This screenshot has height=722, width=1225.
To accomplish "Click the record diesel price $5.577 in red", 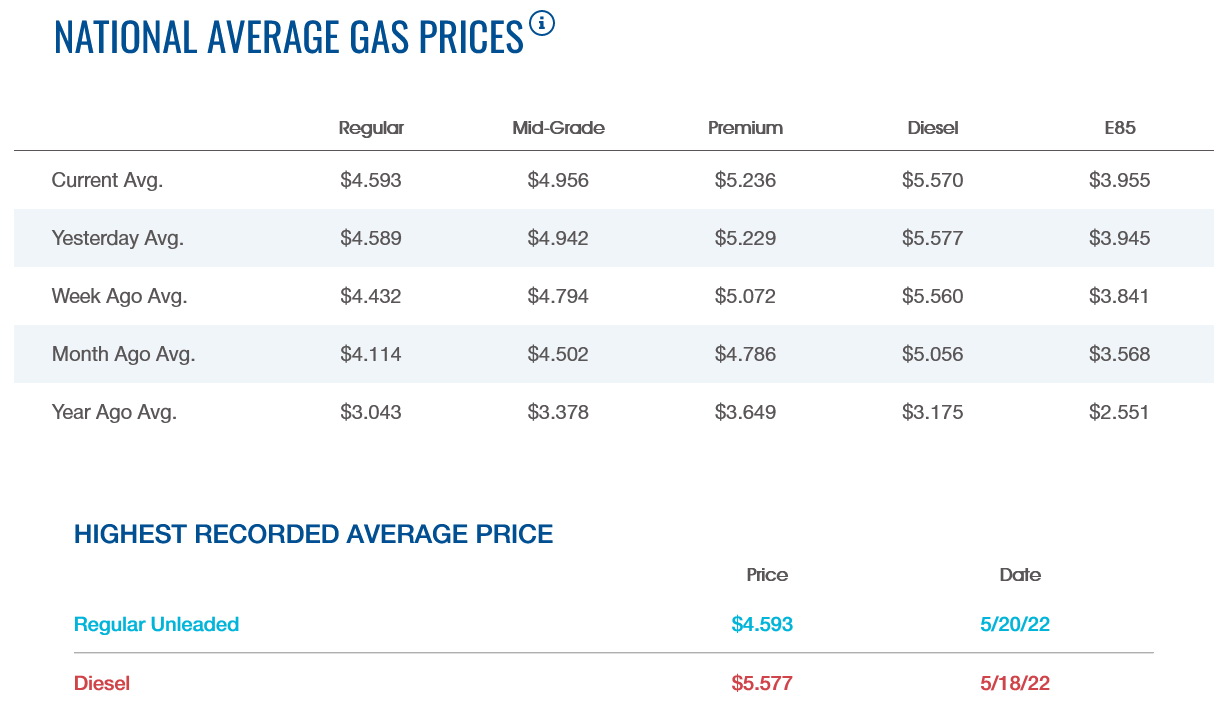I will [x=762, y=684].
